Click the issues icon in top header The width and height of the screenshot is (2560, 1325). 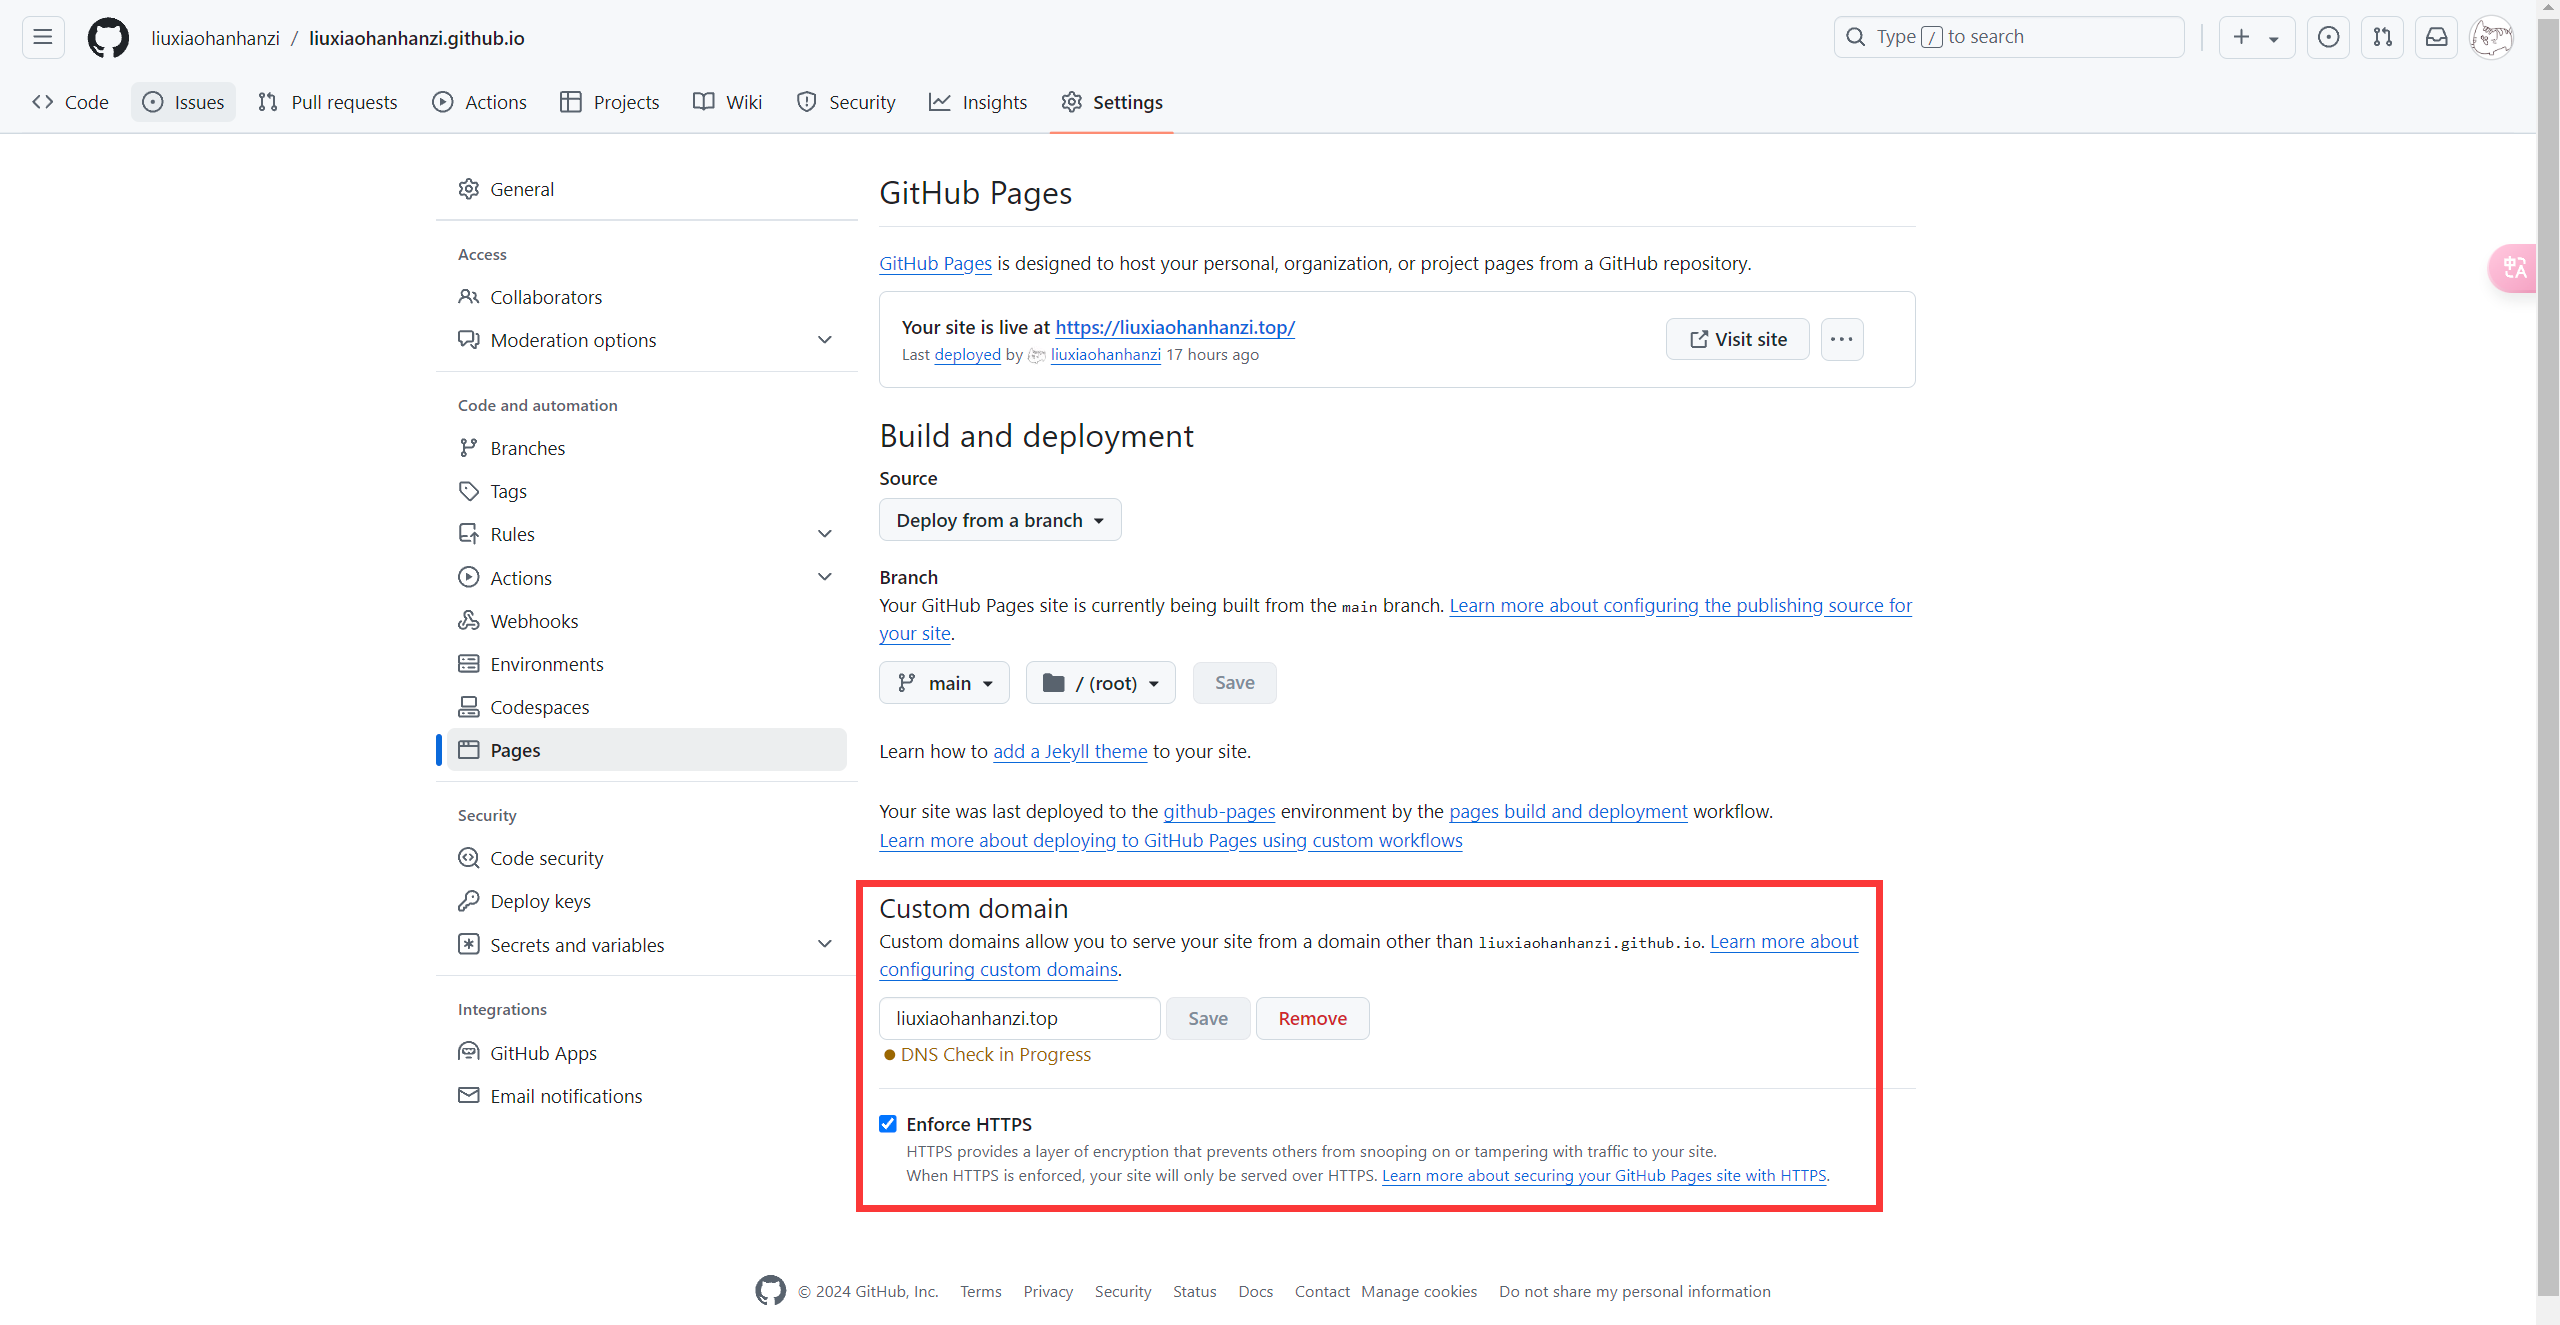pos(2328,37)
